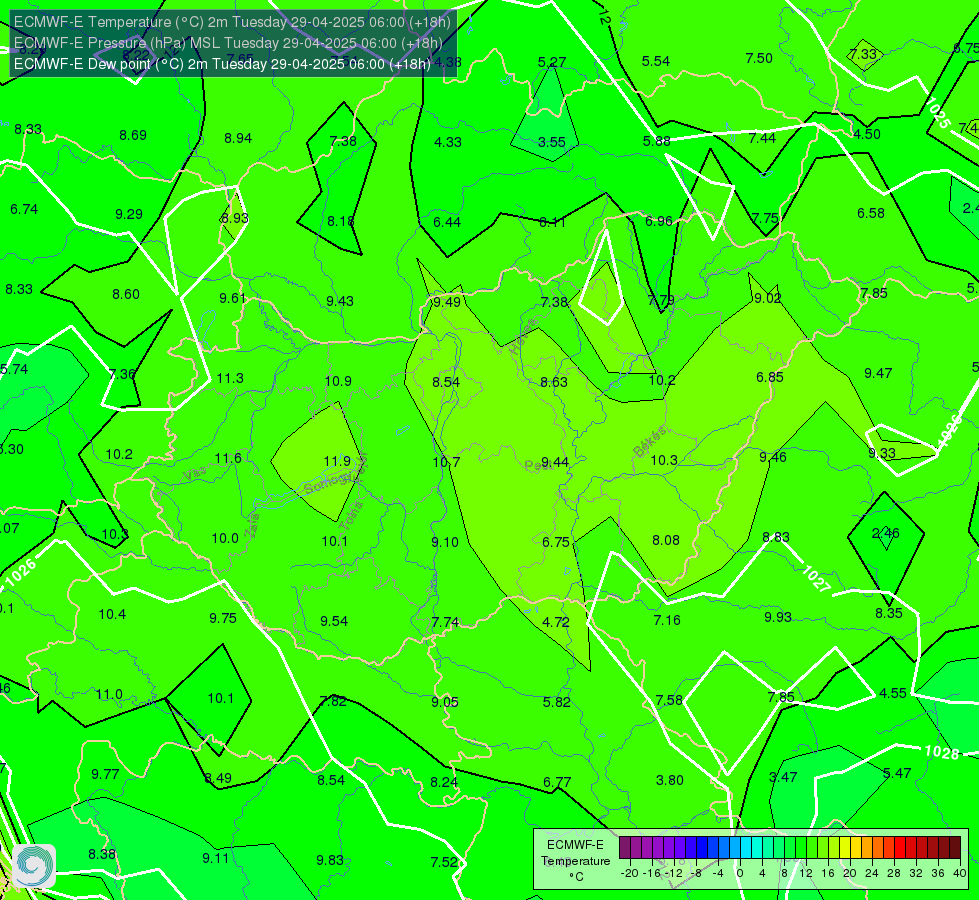979x900 pixels.
Task: Click the 8.08 temperature value
Action: coord(666,540)
